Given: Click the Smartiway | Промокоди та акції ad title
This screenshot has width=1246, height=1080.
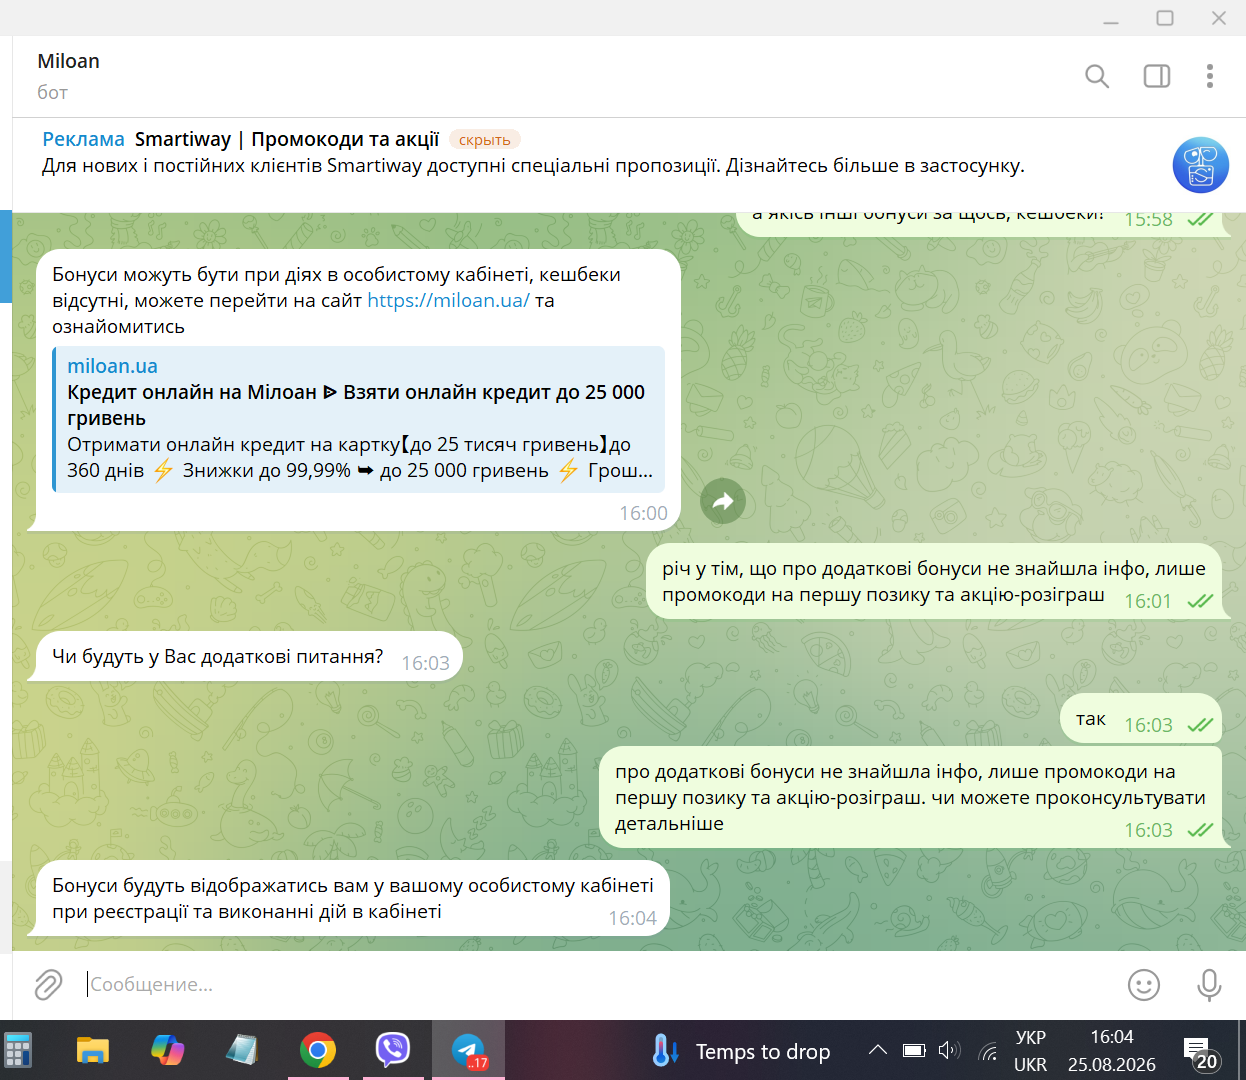Looking at the screenshot, I should pyautogui.click(x=287, y=139).
